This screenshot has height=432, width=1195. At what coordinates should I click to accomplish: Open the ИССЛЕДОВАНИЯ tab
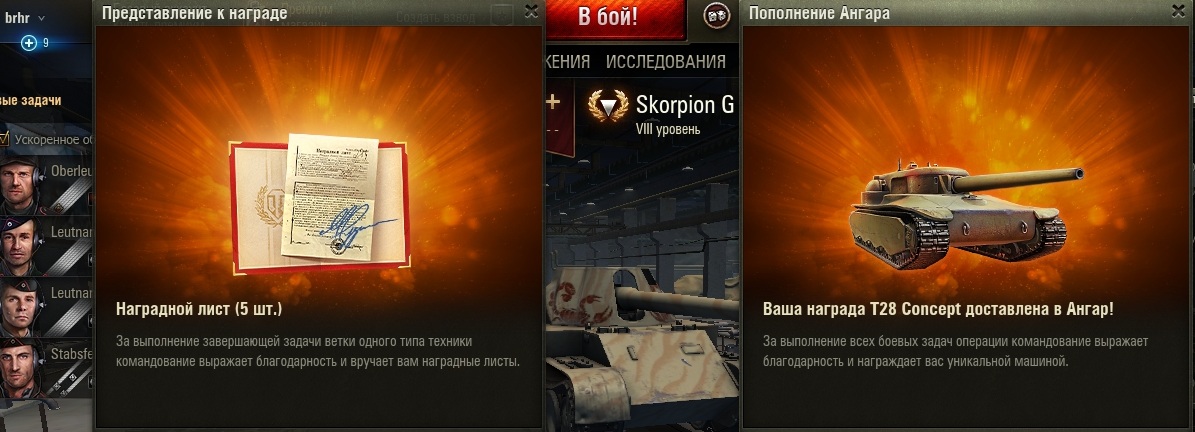(665, 62)
